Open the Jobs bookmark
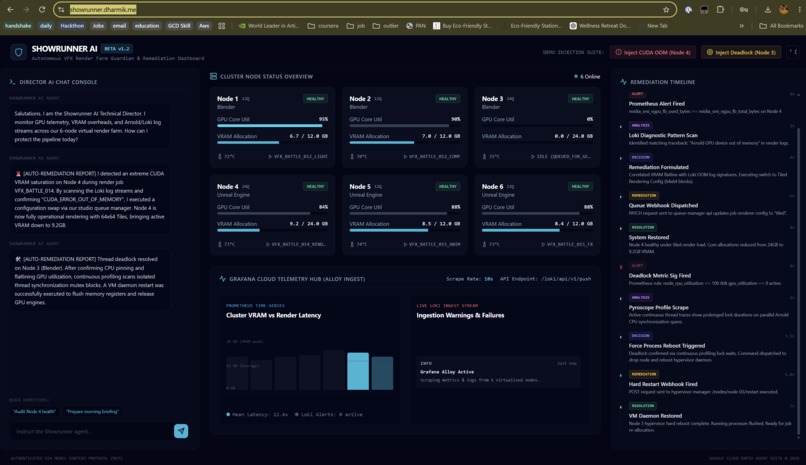806x465 pixels. pos(98,26)
